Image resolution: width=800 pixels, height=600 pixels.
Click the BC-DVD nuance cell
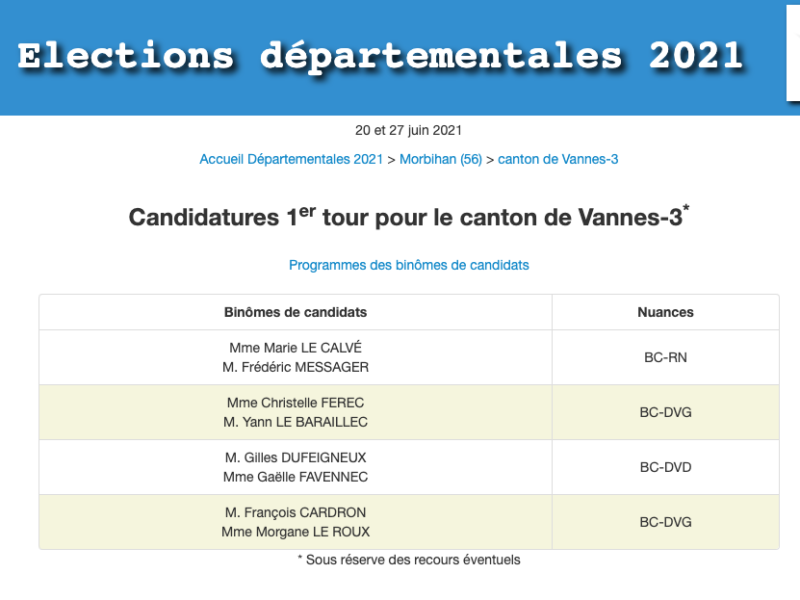coord(665,467)
